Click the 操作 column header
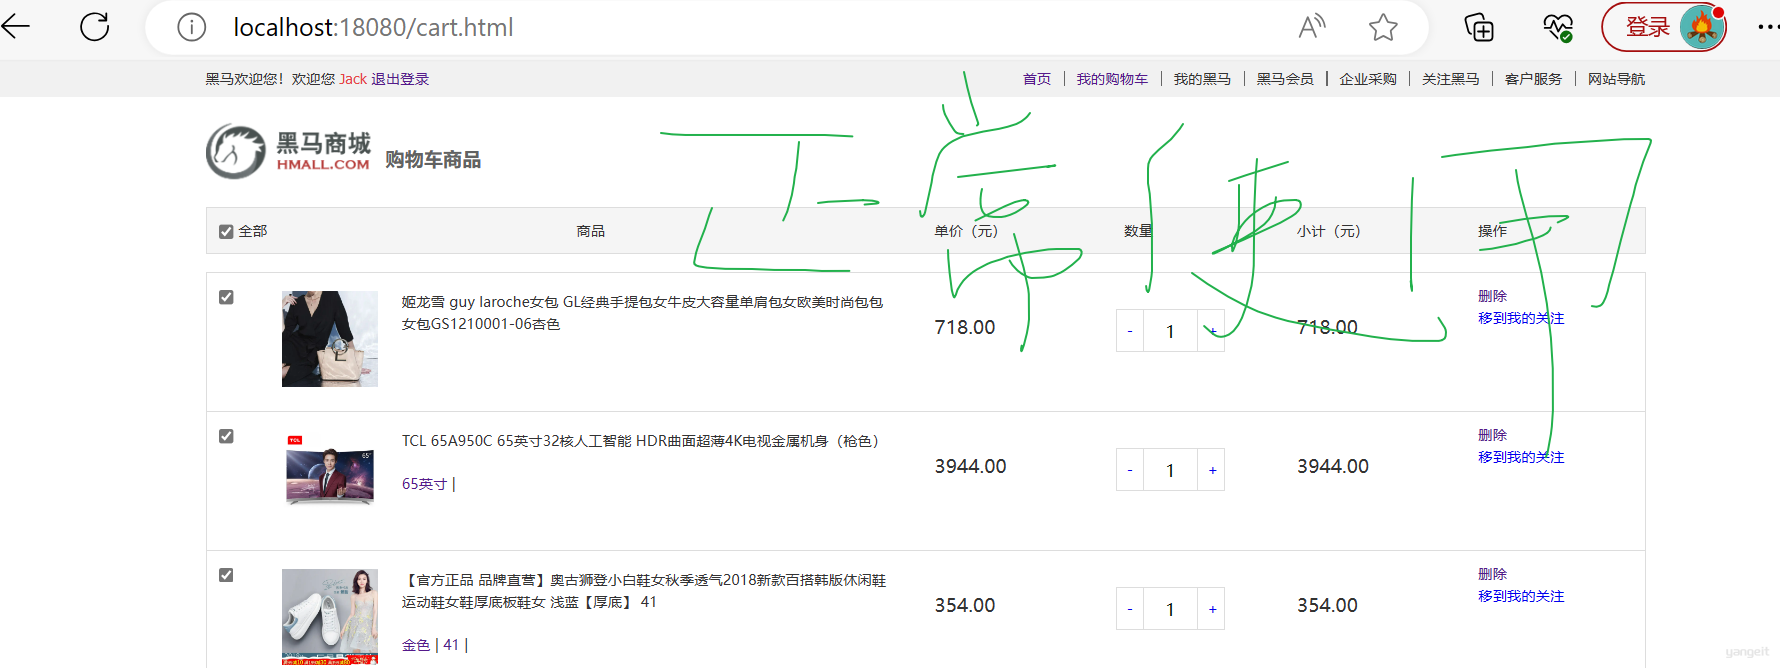 [1492, 231]
